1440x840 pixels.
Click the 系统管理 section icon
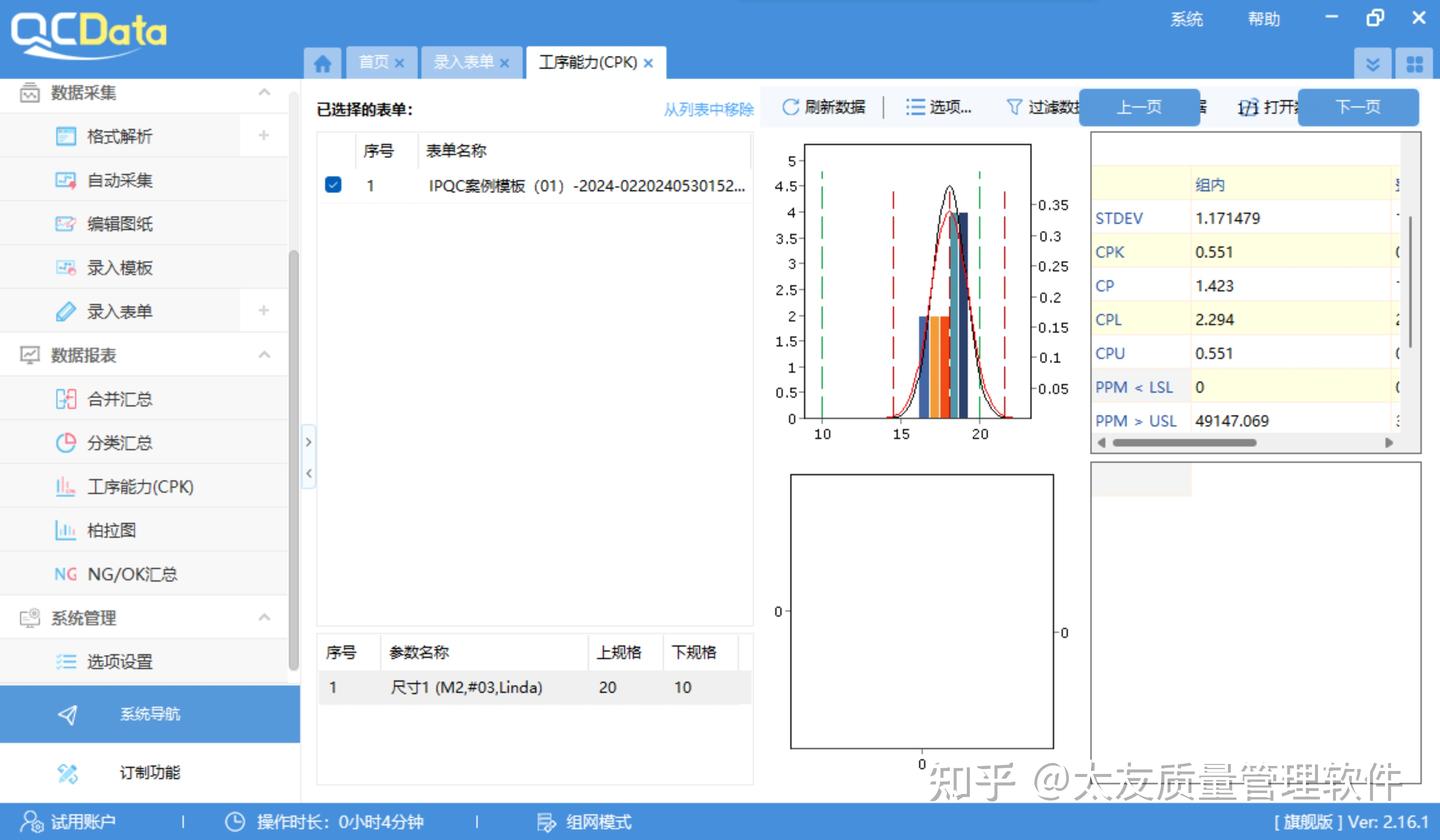[30, 618]
